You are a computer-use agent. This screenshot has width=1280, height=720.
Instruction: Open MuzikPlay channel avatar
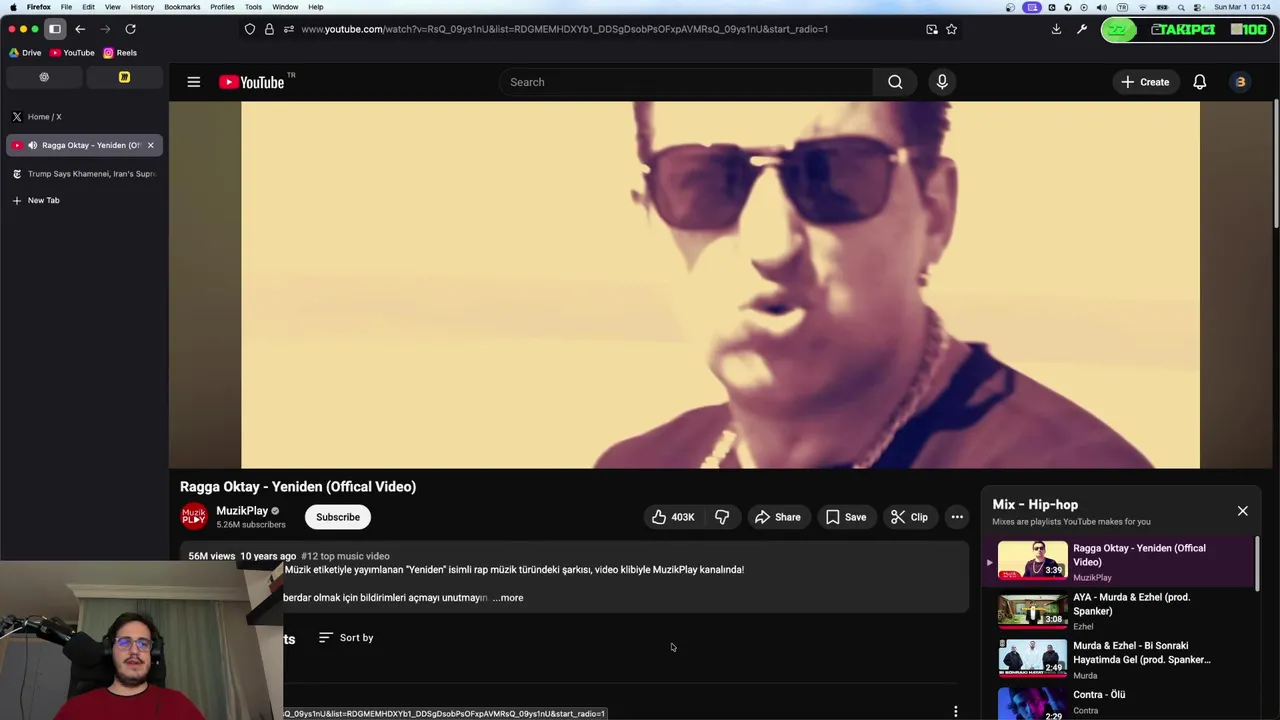194,517
